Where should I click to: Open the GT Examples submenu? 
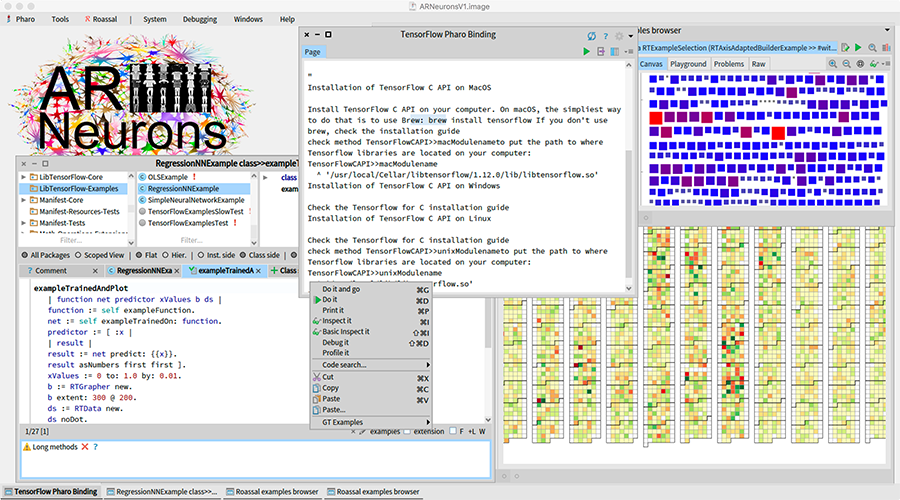coord(371,422)
